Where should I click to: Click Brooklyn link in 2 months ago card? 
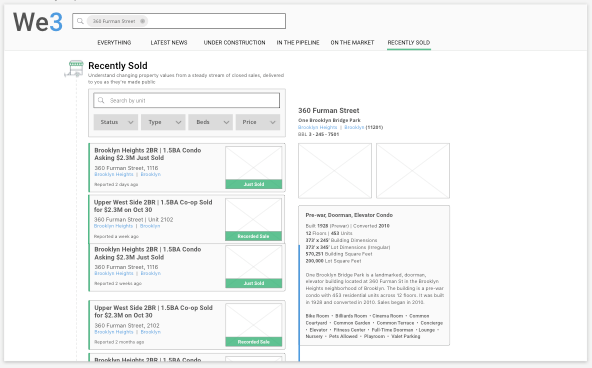tap(151, 332)
